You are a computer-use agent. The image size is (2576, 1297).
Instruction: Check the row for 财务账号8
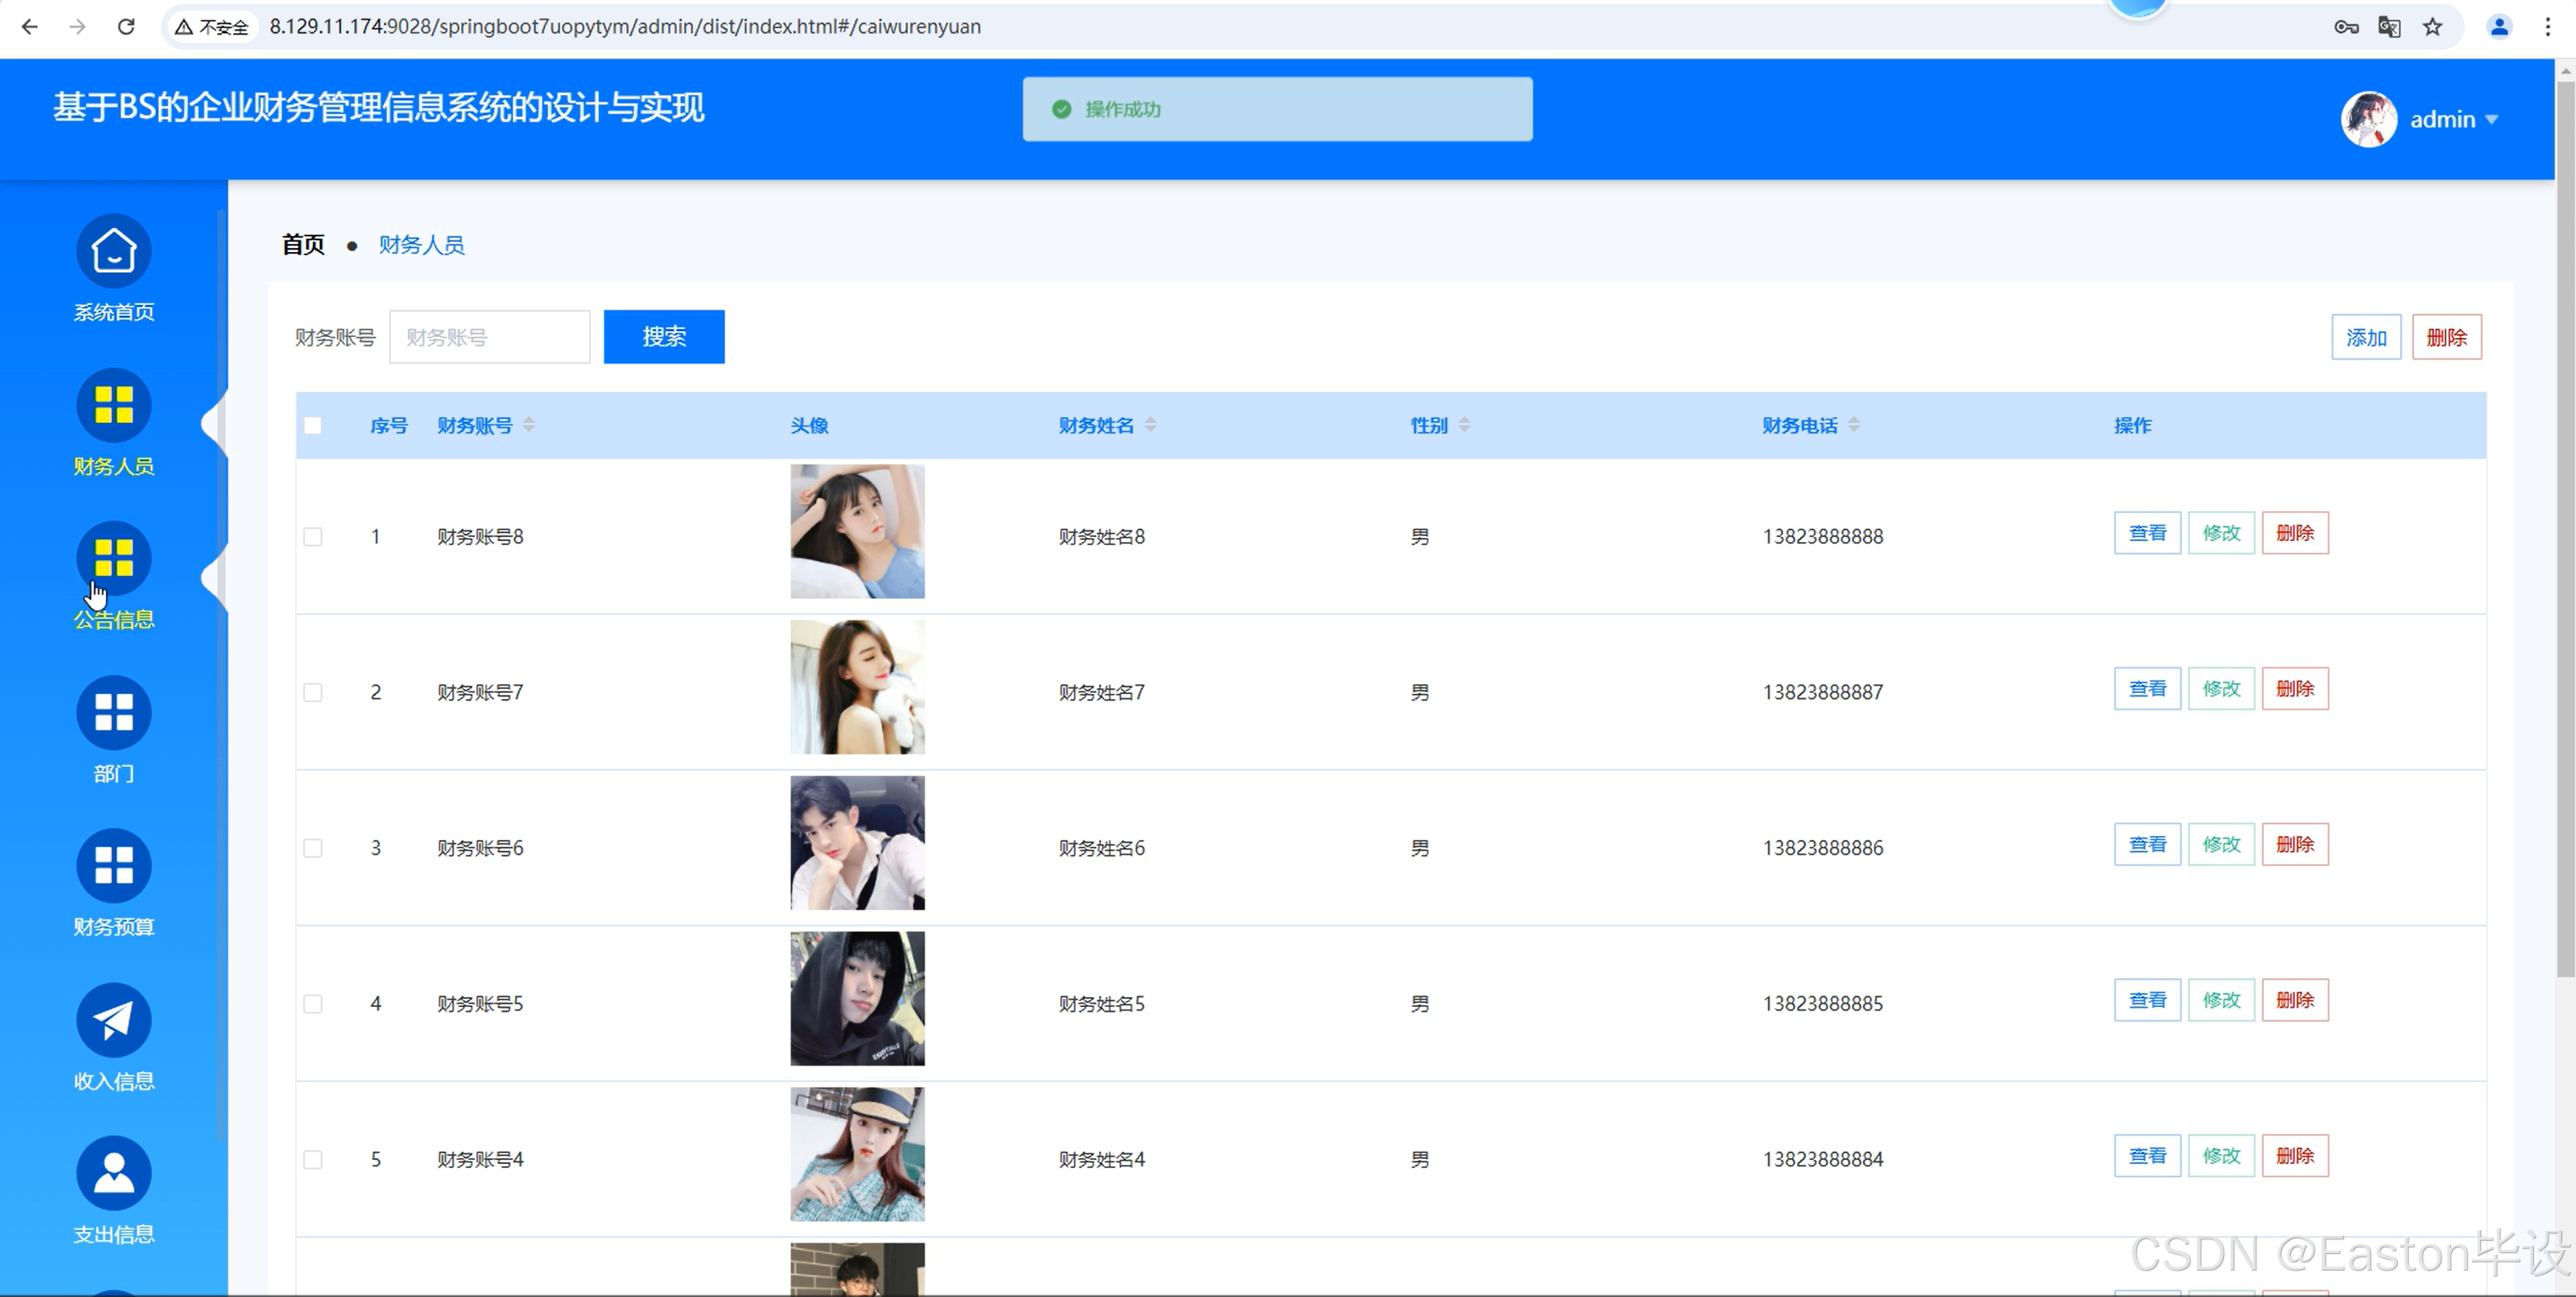313,537
